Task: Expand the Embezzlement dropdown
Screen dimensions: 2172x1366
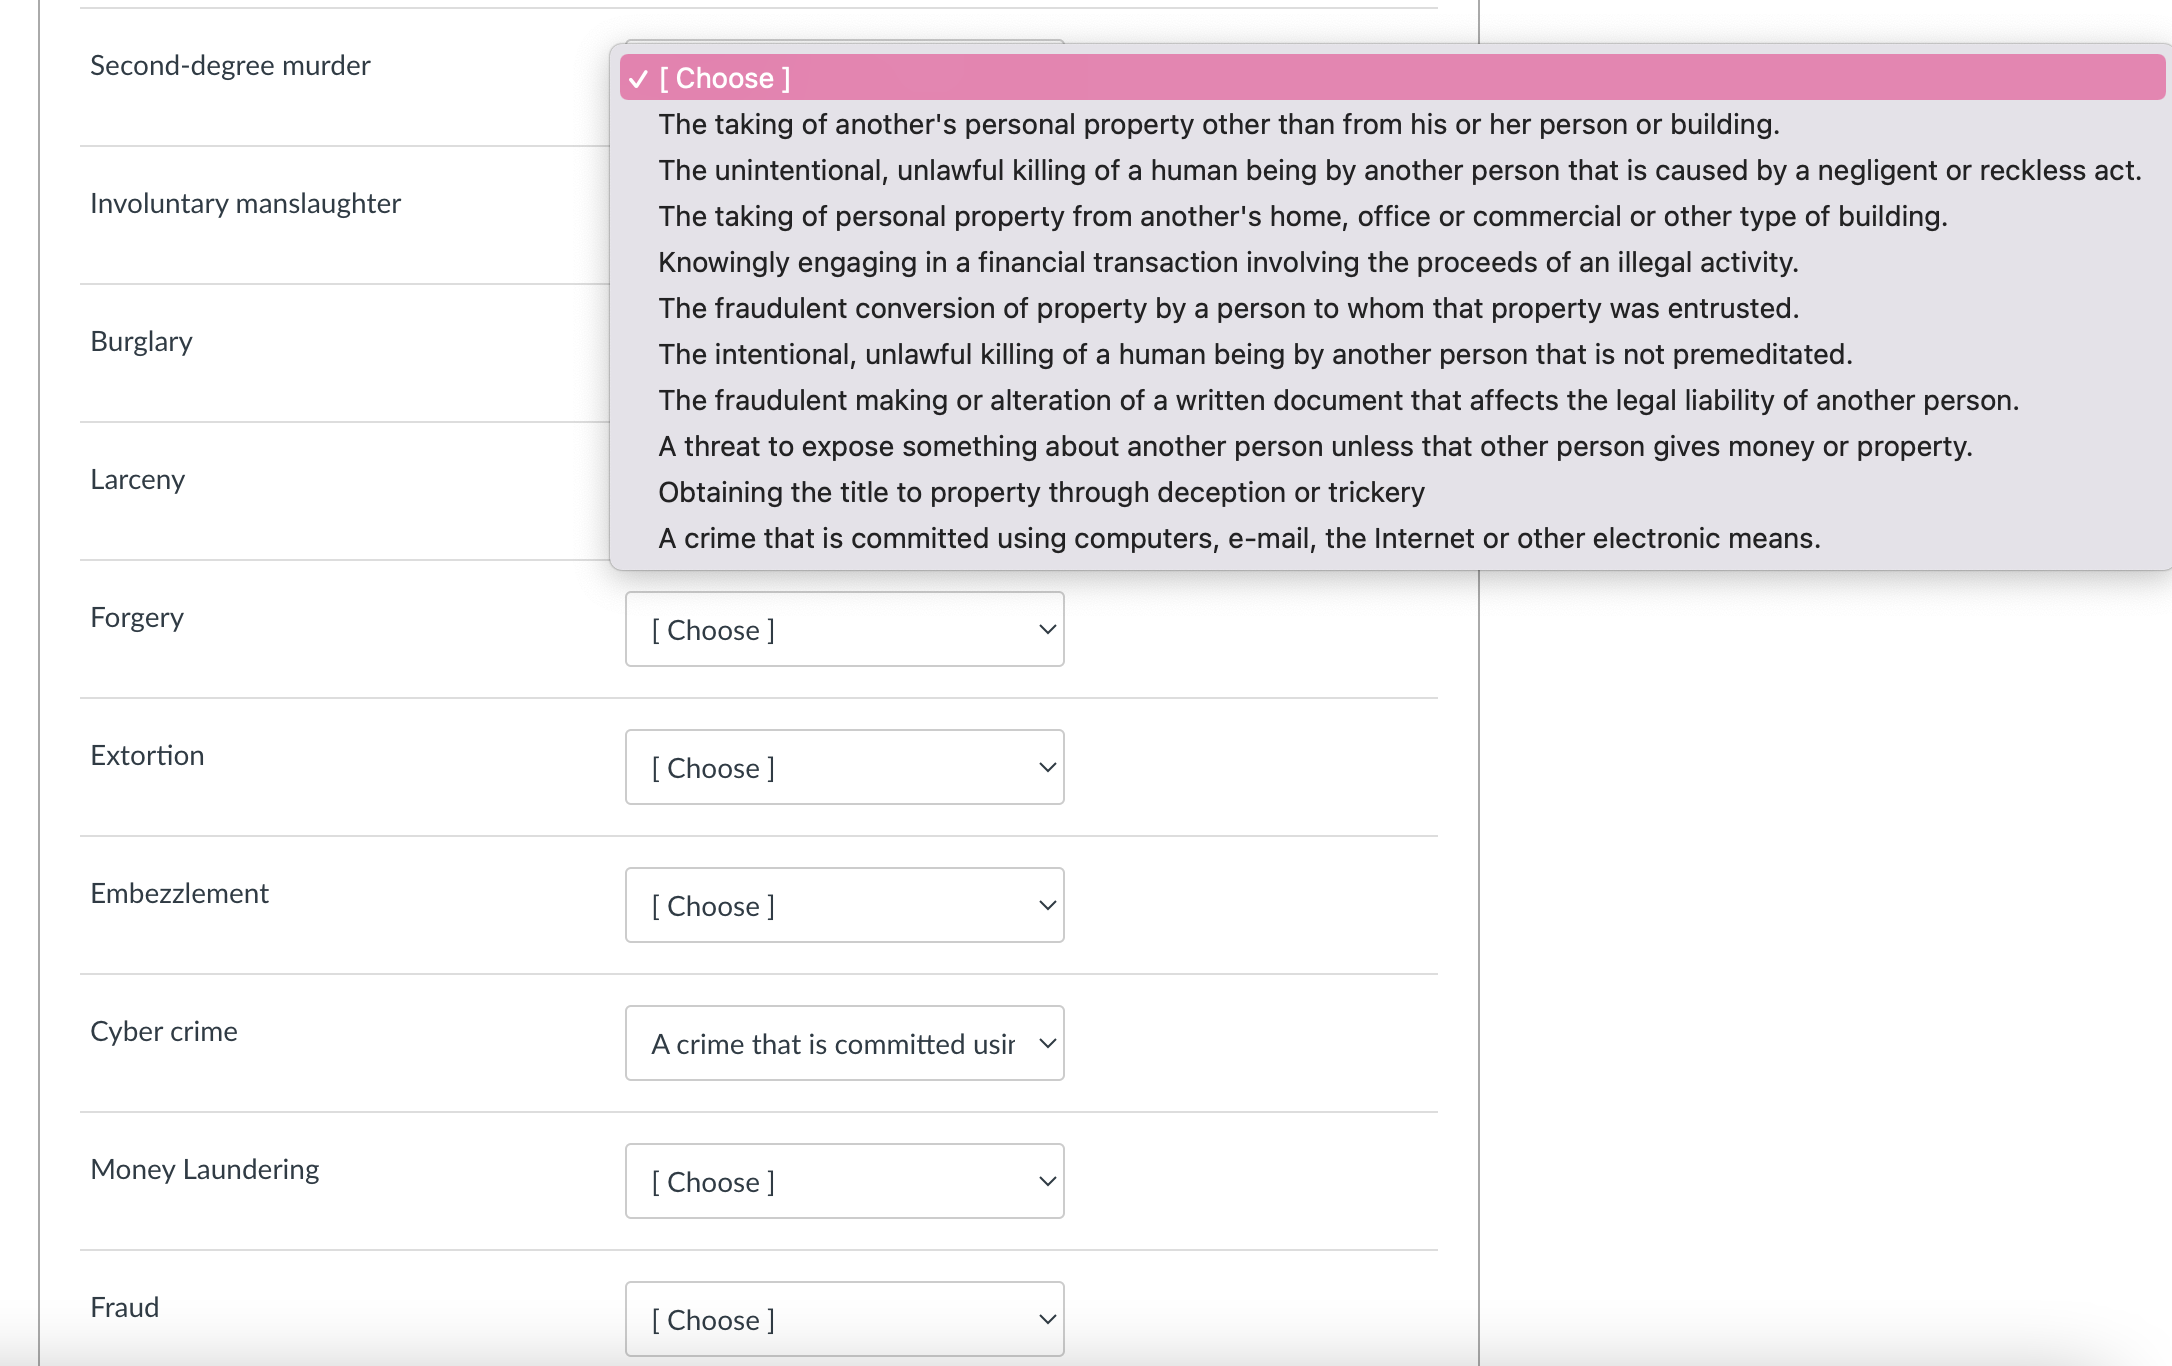Action: [x=843, y=905]
